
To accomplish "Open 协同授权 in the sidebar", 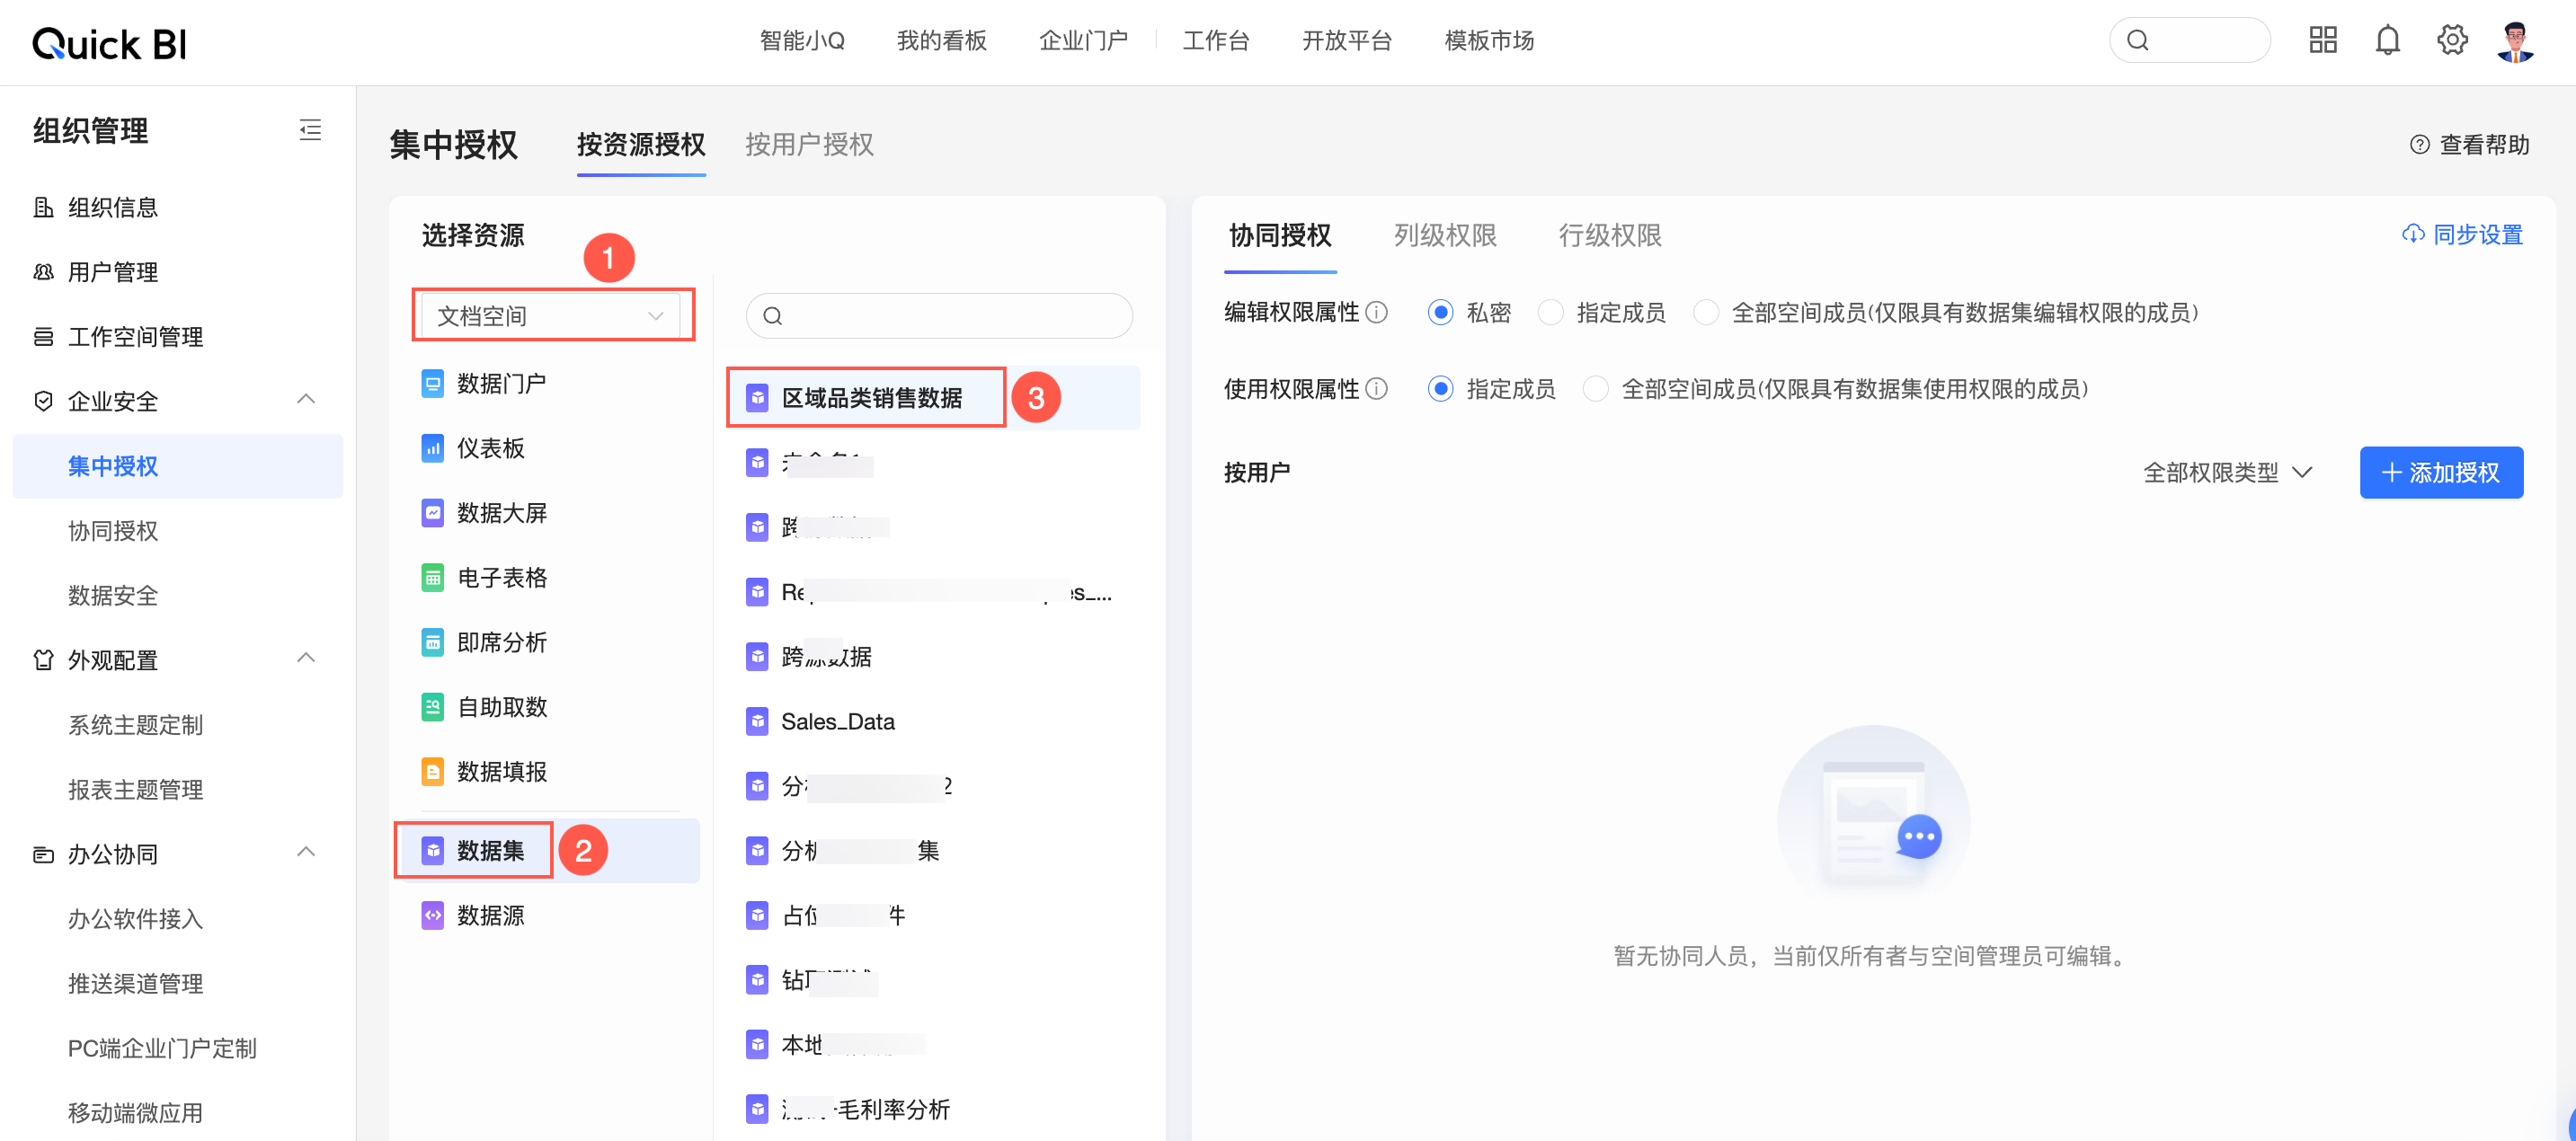I will (113, 531).
